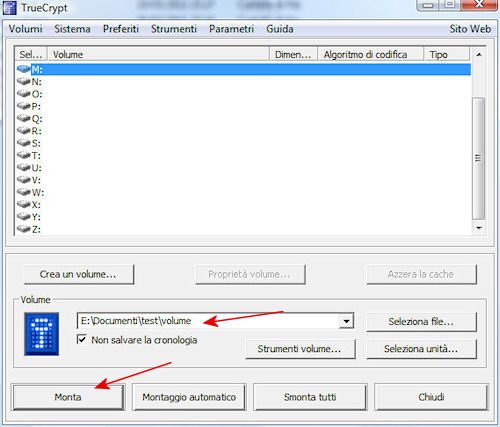Screen dimensions: 500x427
Task: Open the Strumenti menu
Action: [174, 29]
